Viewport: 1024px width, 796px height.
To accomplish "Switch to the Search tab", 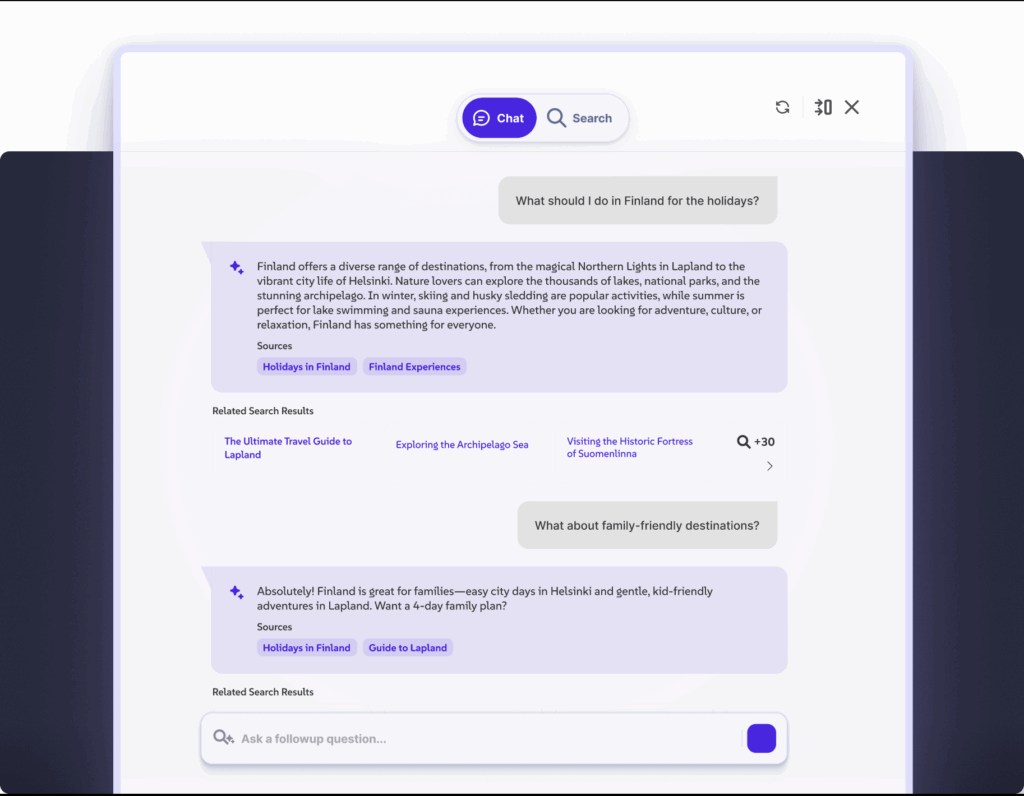I will (x=580, y=118).
